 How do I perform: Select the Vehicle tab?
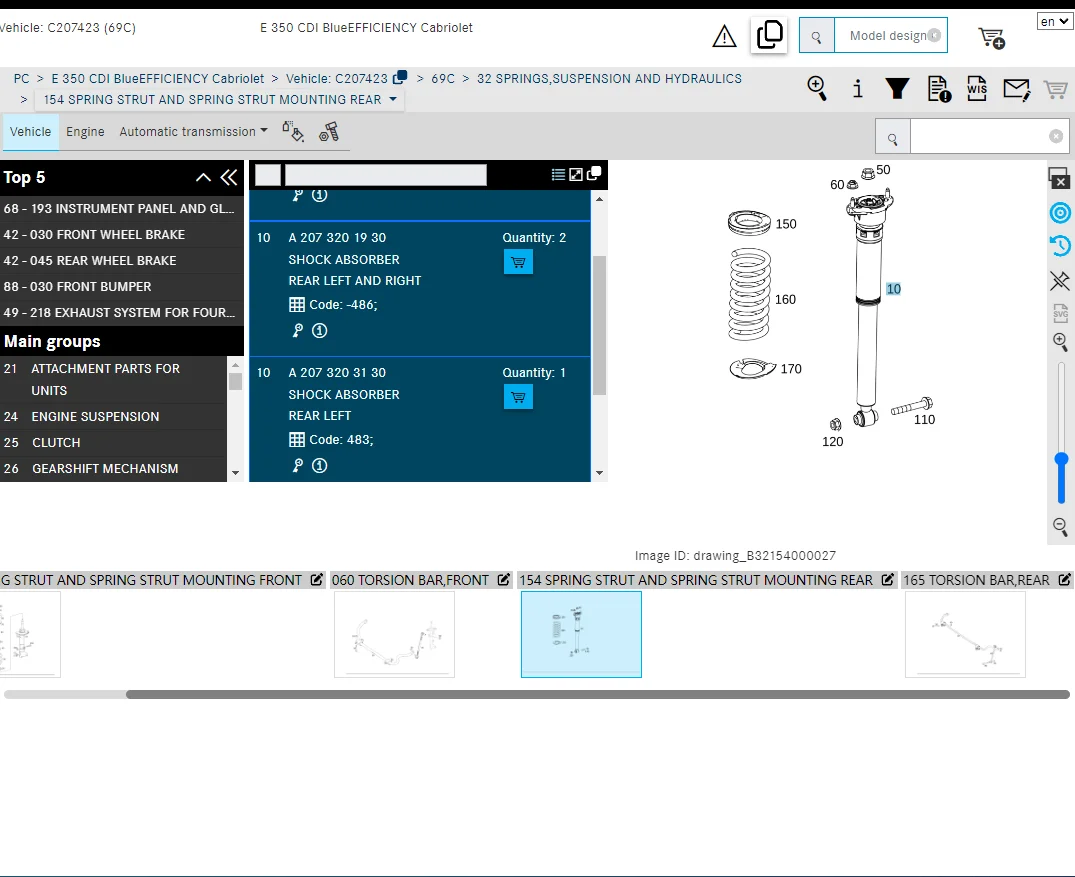click(30, 132)
